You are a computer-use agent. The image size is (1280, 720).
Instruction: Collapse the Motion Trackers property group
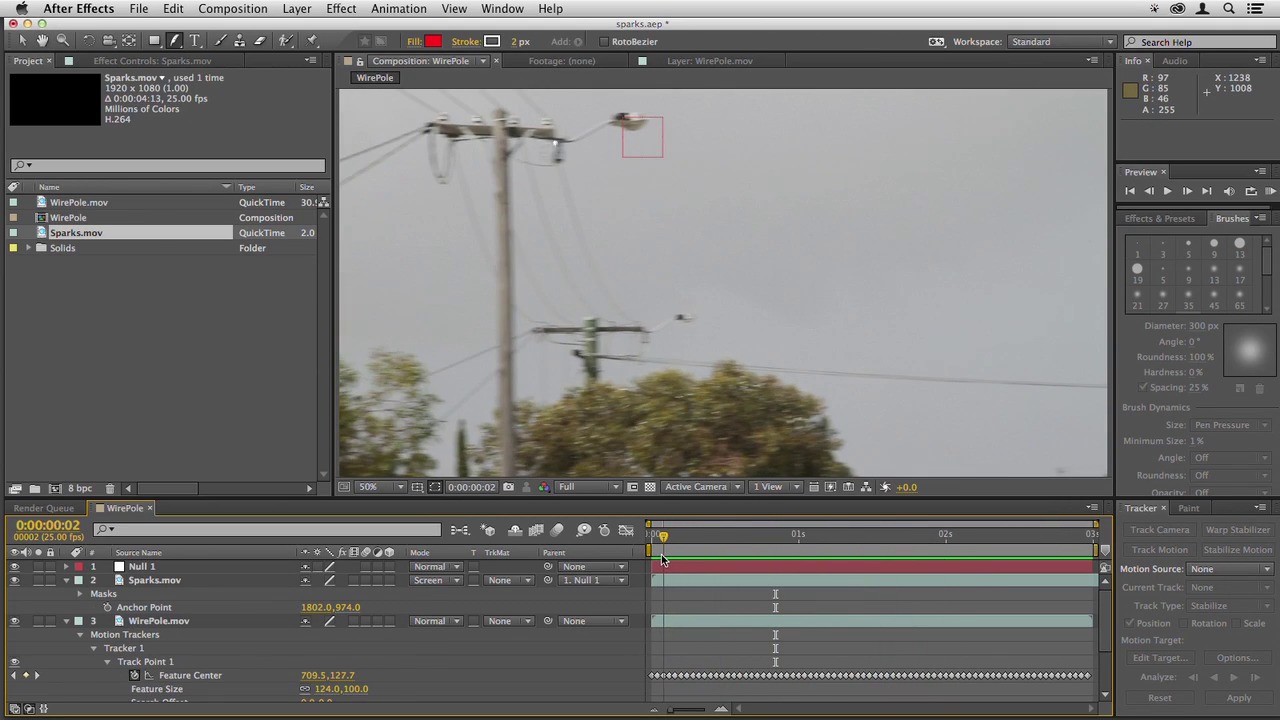tap(80, 635)
